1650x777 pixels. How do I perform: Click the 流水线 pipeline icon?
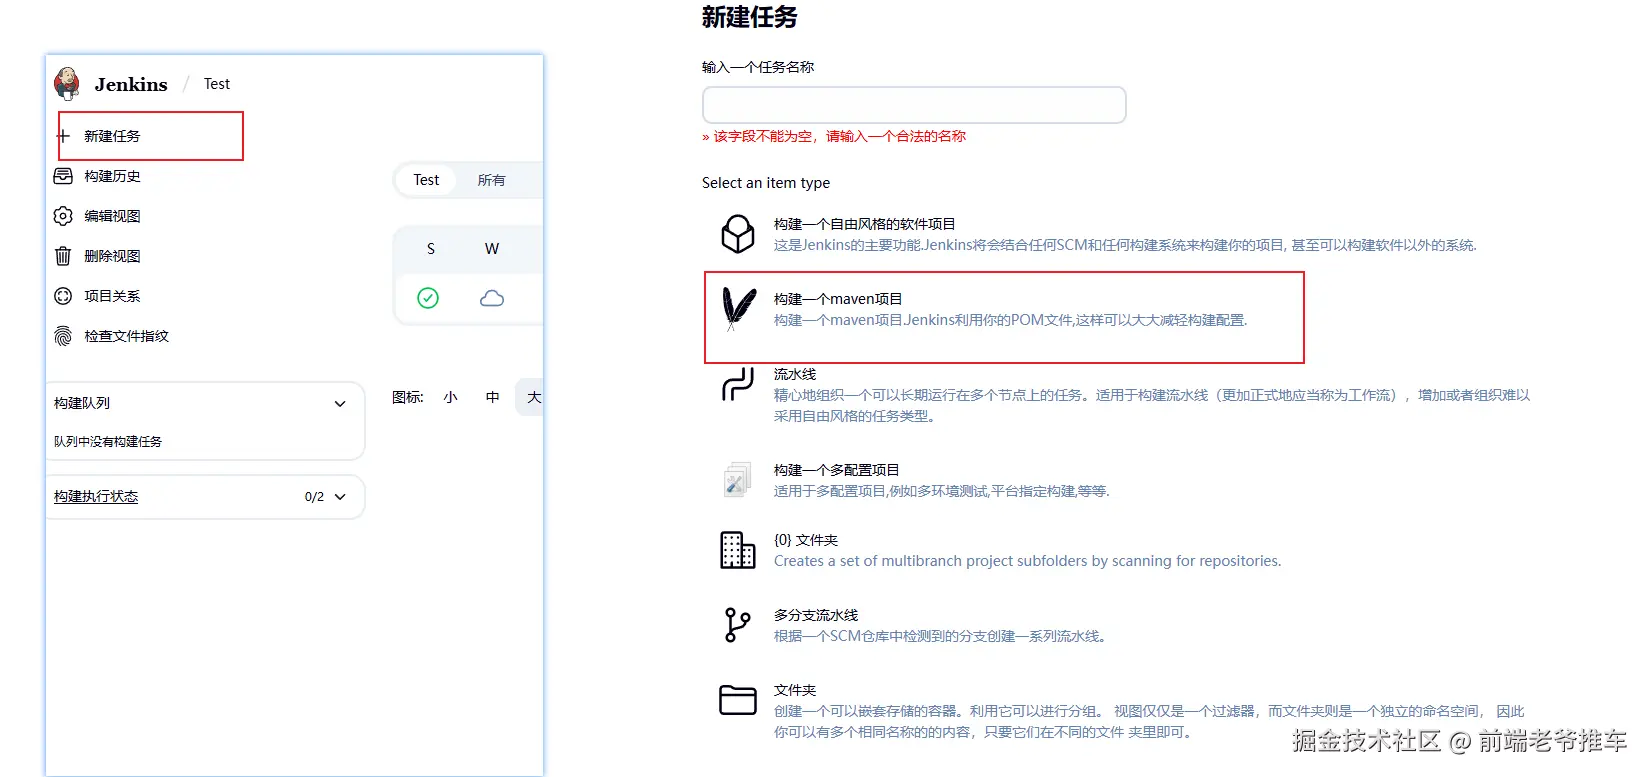[x=738, y=384]
